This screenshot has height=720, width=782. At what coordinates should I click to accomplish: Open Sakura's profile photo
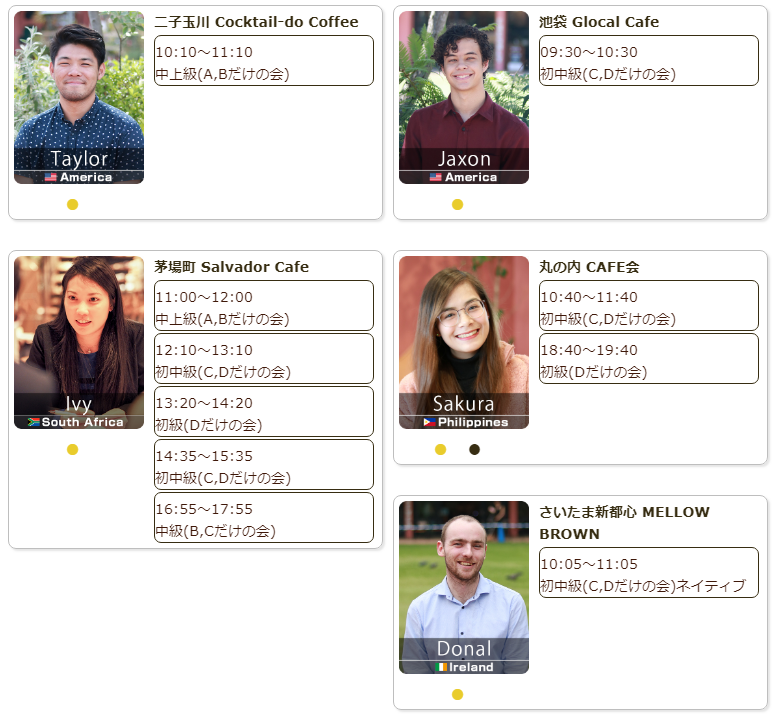coord(464,343)
